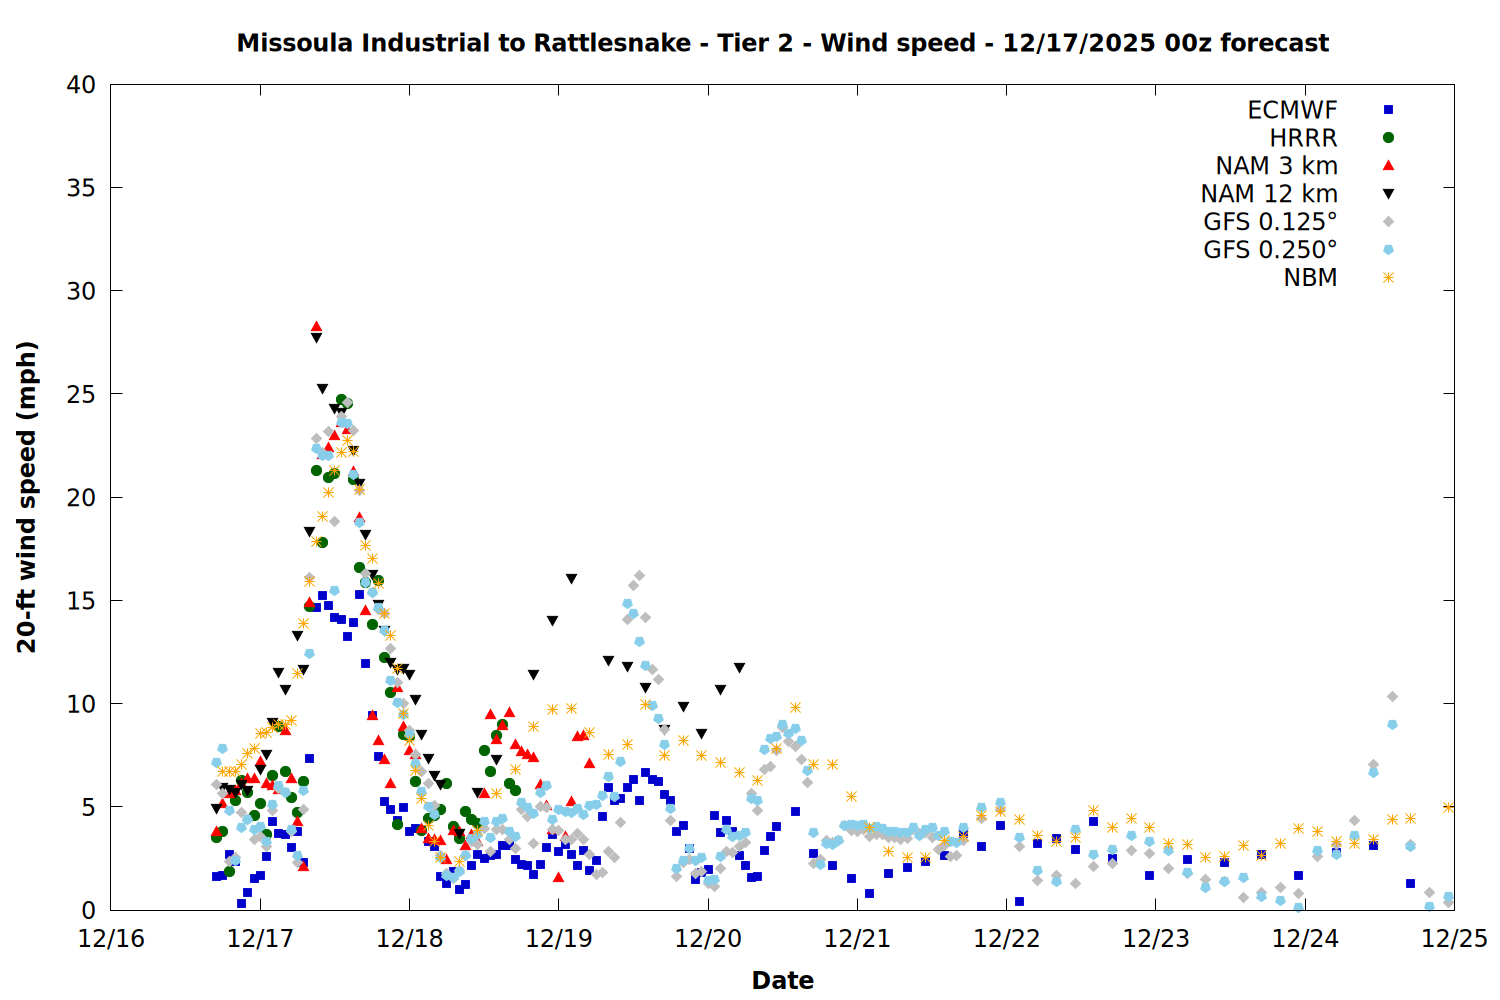Click the 40 tick label on y-axis

click(x=81, y=86)
